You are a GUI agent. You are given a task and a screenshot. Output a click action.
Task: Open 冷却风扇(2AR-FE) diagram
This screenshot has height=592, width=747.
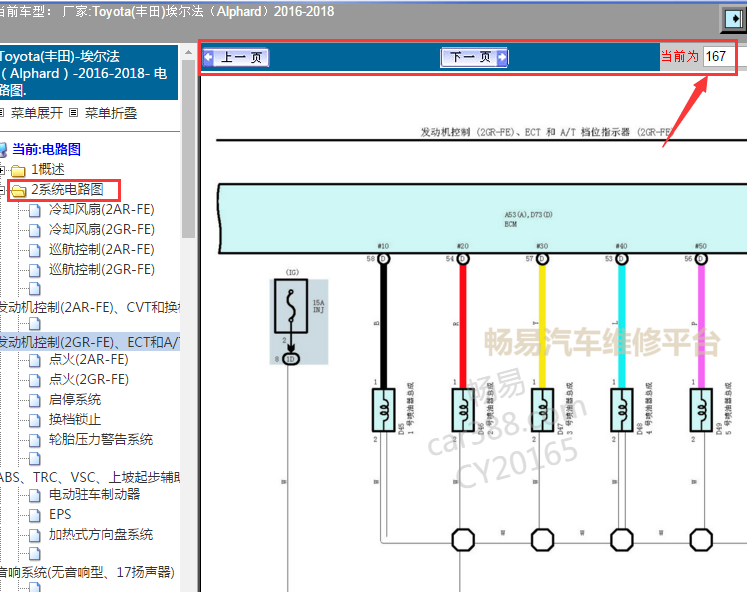click(x=101, y=210)
